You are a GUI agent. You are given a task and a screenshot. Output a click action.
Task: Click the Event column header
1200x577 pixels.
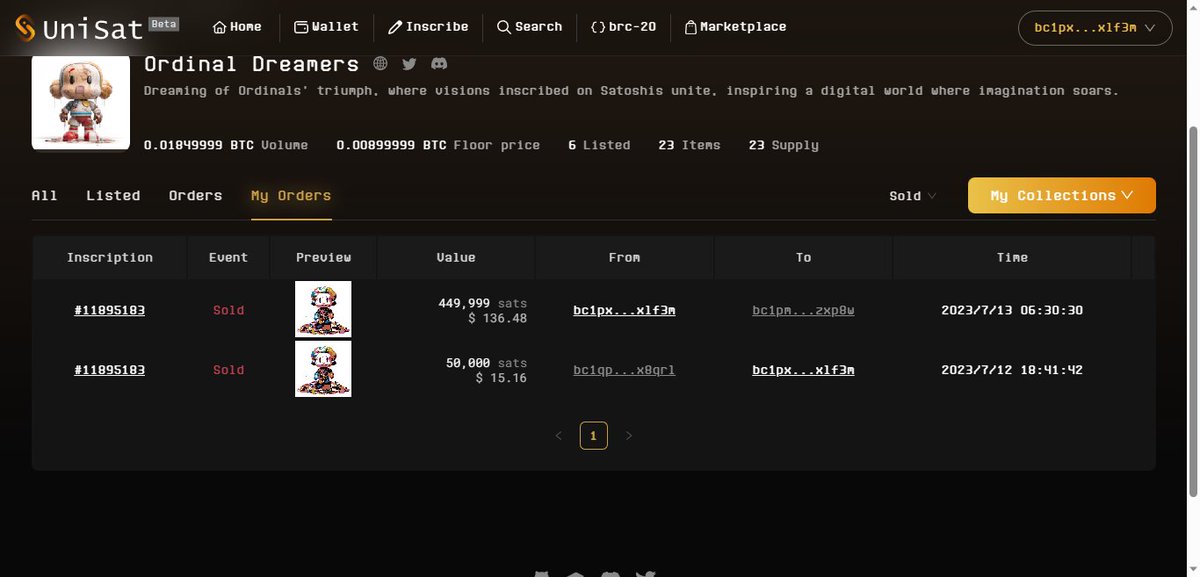(228, 257)
